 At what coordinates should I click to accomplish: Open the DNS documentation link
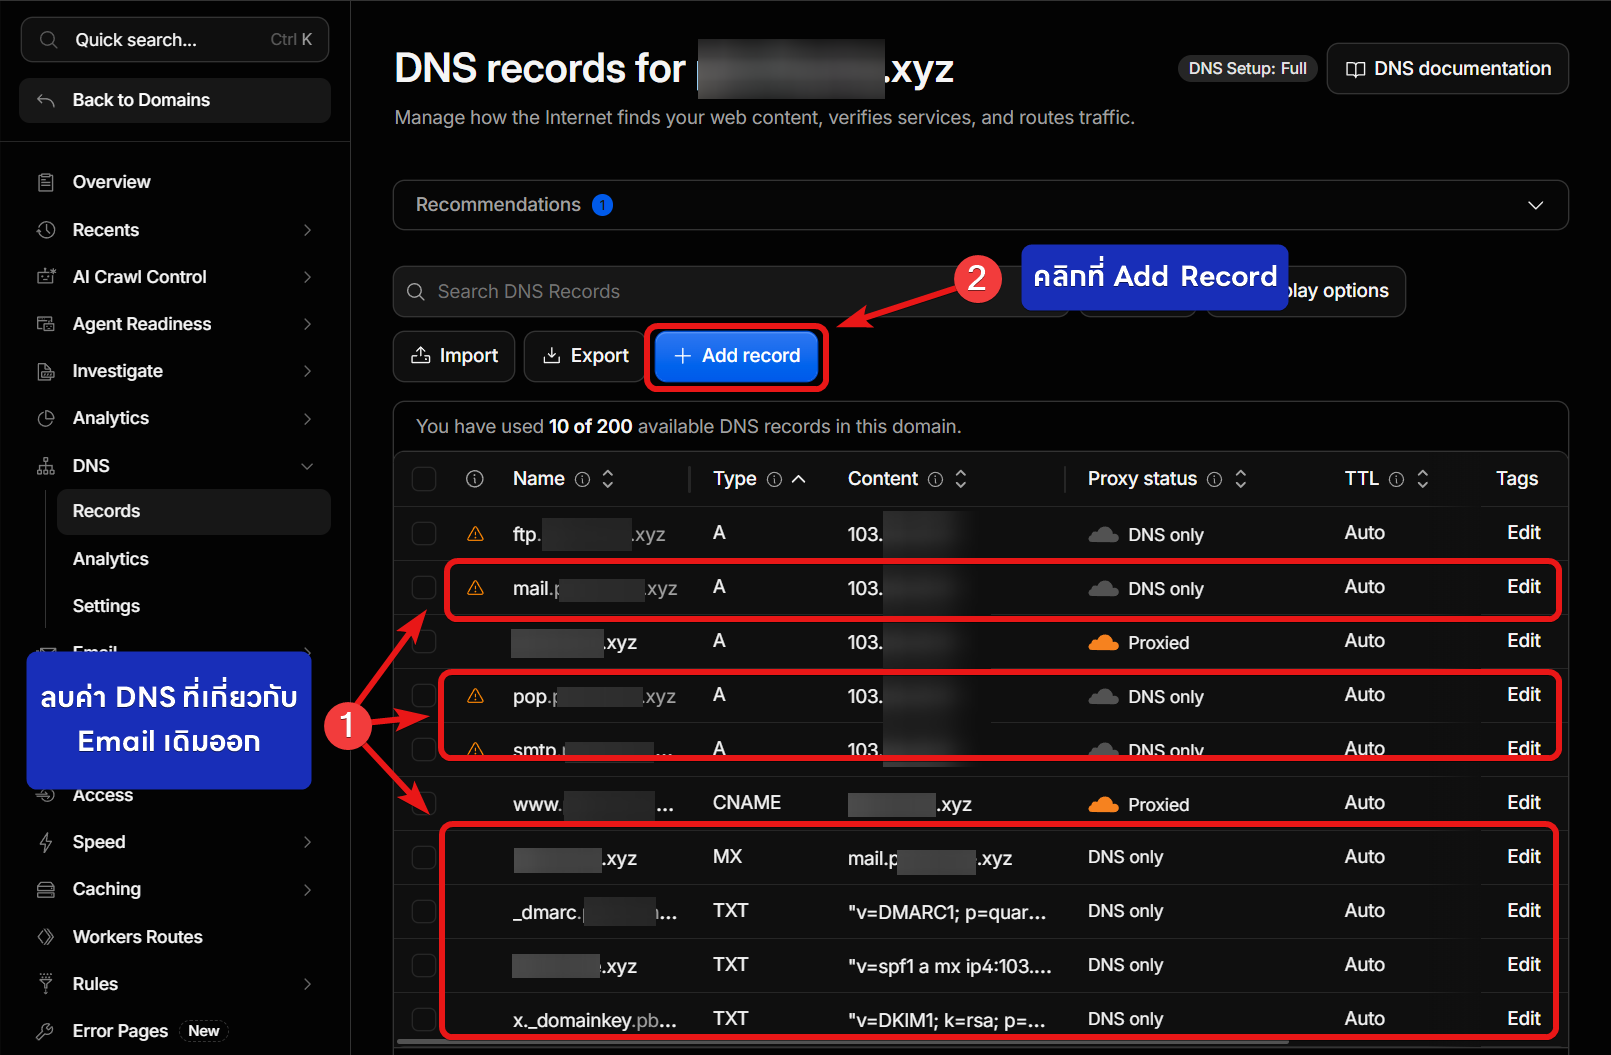coord(1447,69)
